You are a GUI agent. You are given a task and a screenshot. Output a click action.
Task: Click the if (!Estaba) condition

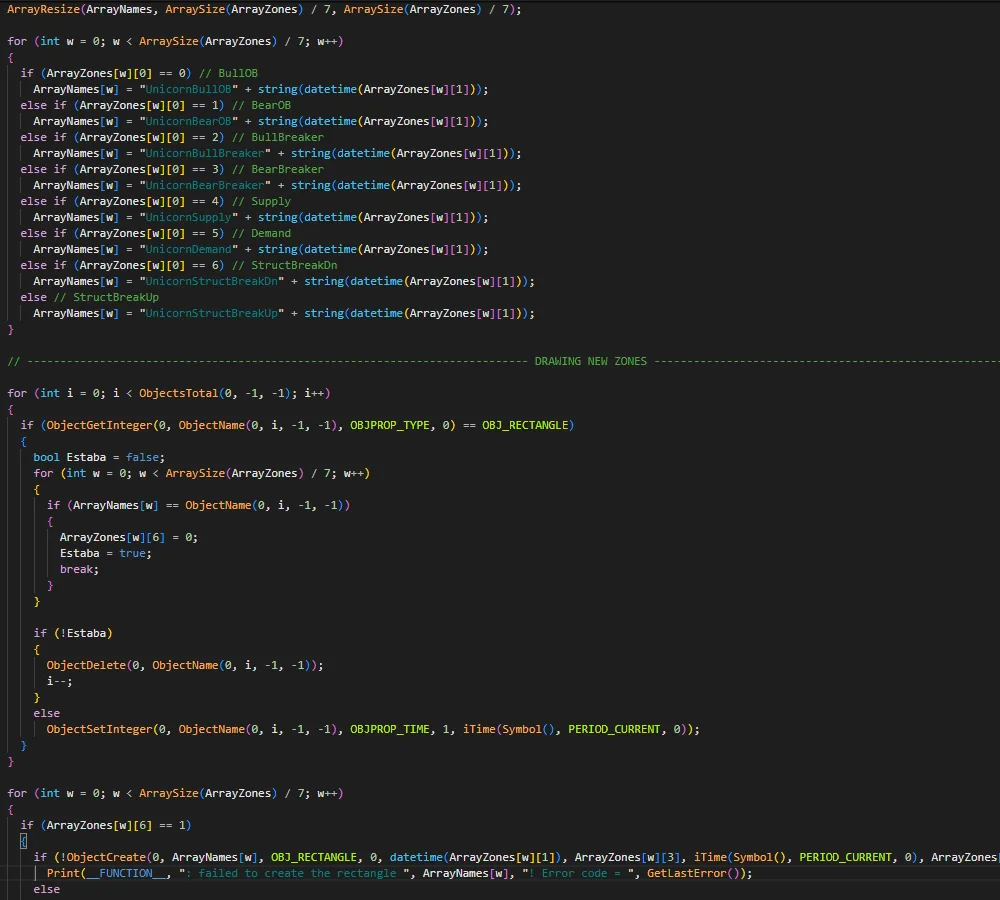(73, 633)
